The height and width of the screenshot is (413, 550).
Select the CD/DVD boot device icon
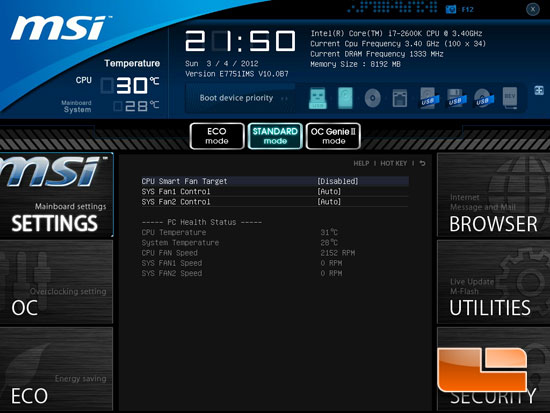point(373,98)
